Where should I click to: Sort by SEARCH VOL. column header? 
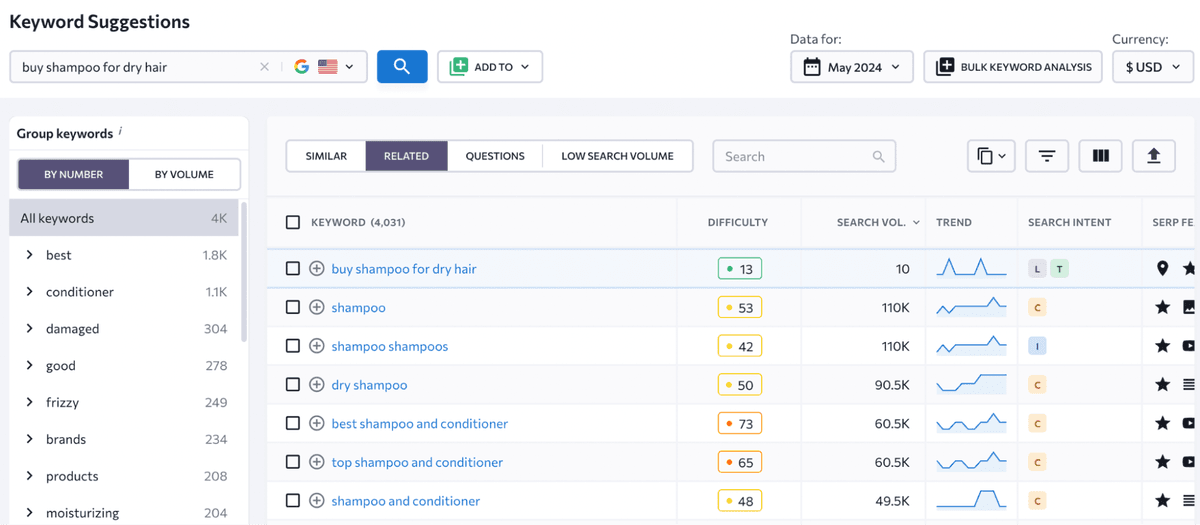pyautogui.click(x=877, y=222)
